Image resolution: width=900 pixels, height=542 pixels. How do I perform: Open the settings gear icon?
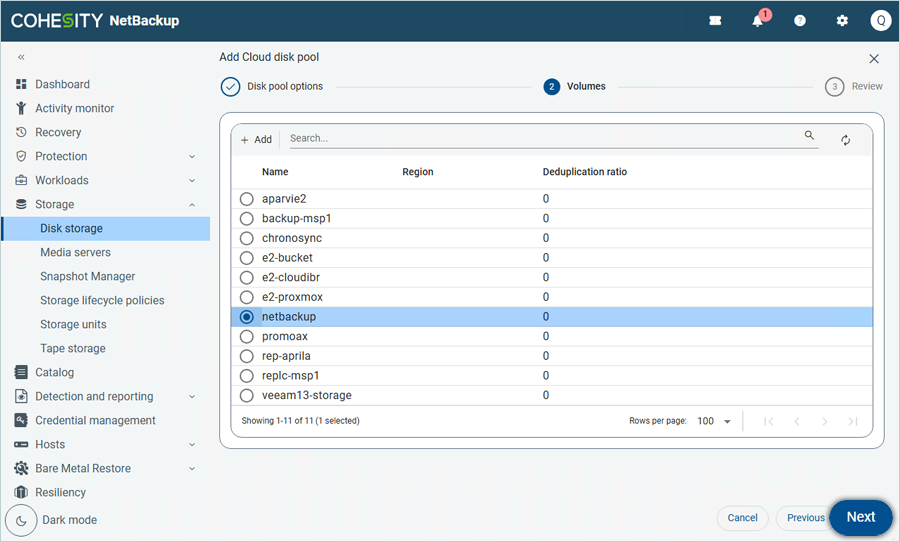842,21
